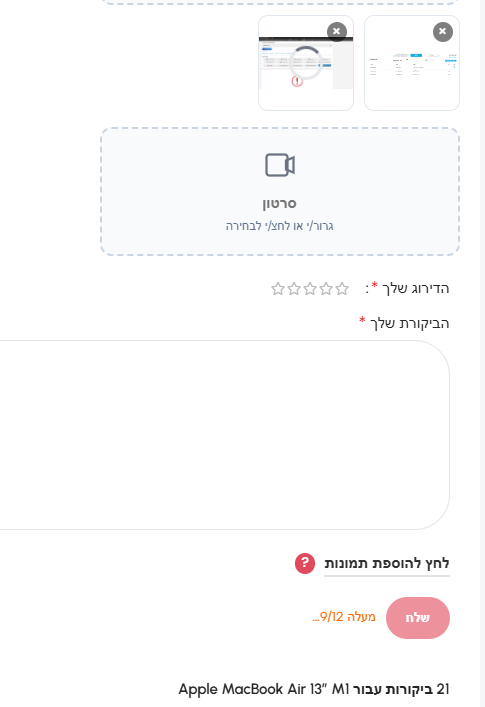Click the סרטון video drop zone title
485x707 pixels.
279,204
